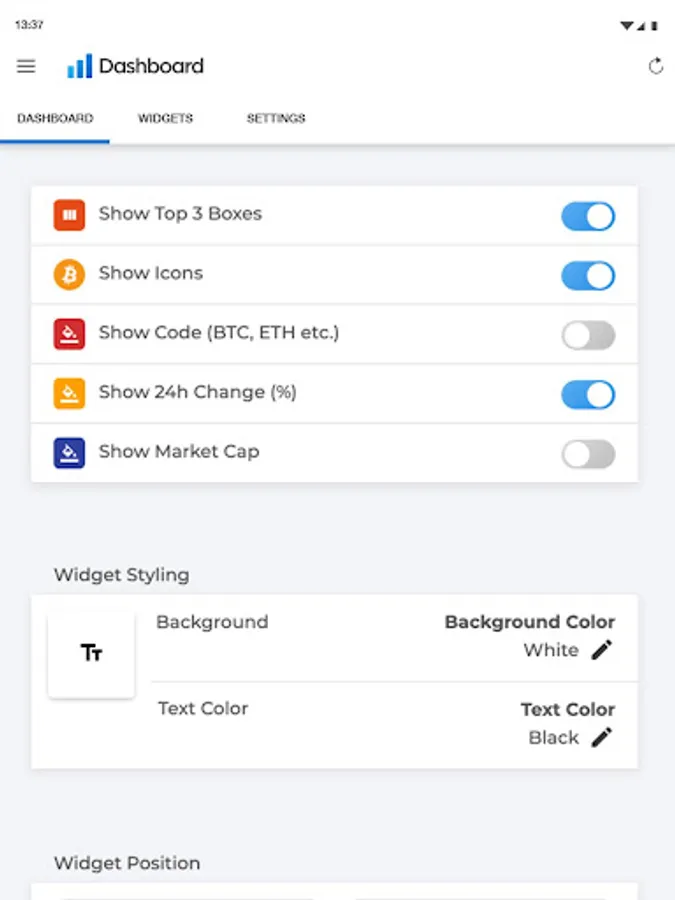Click the Dashboard bar chart logo
Screen dimensions: 675x900
point(79,66)
